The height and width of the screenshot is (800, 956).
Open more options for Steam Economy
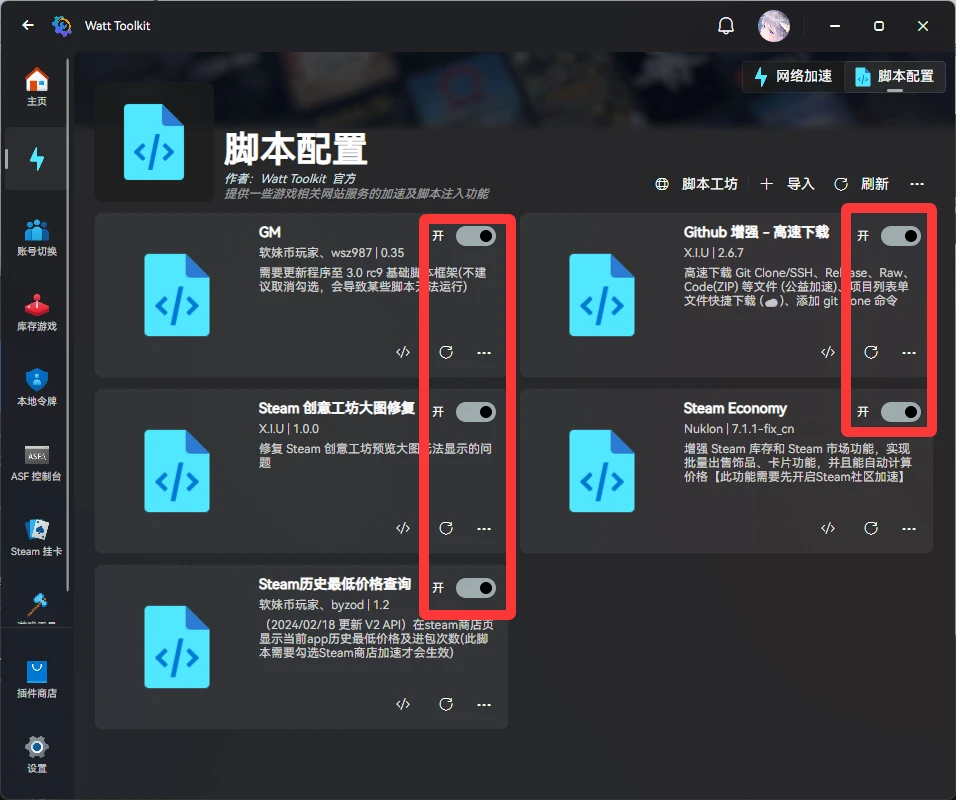(909, 528)
